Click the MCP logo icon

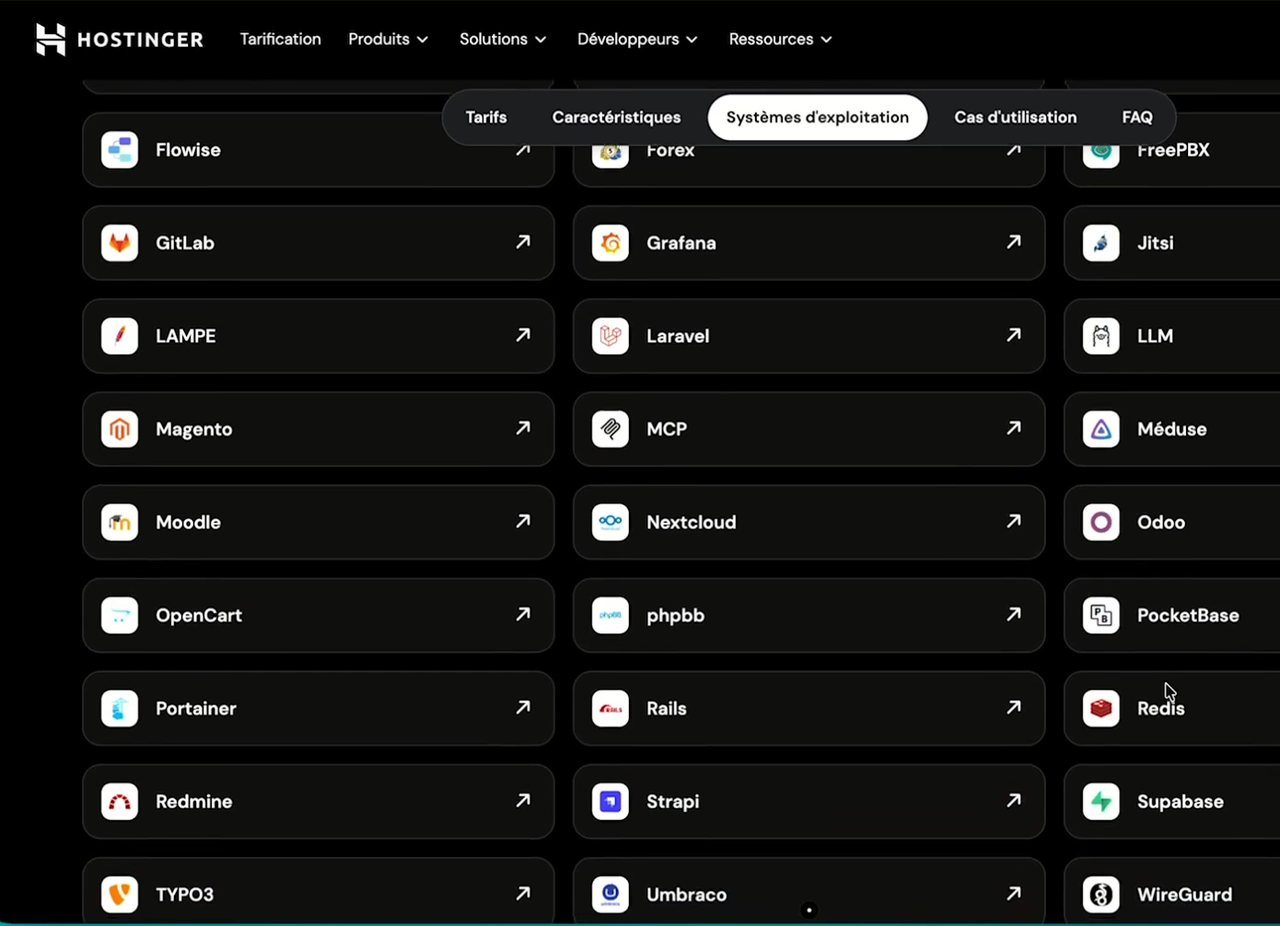610,429
